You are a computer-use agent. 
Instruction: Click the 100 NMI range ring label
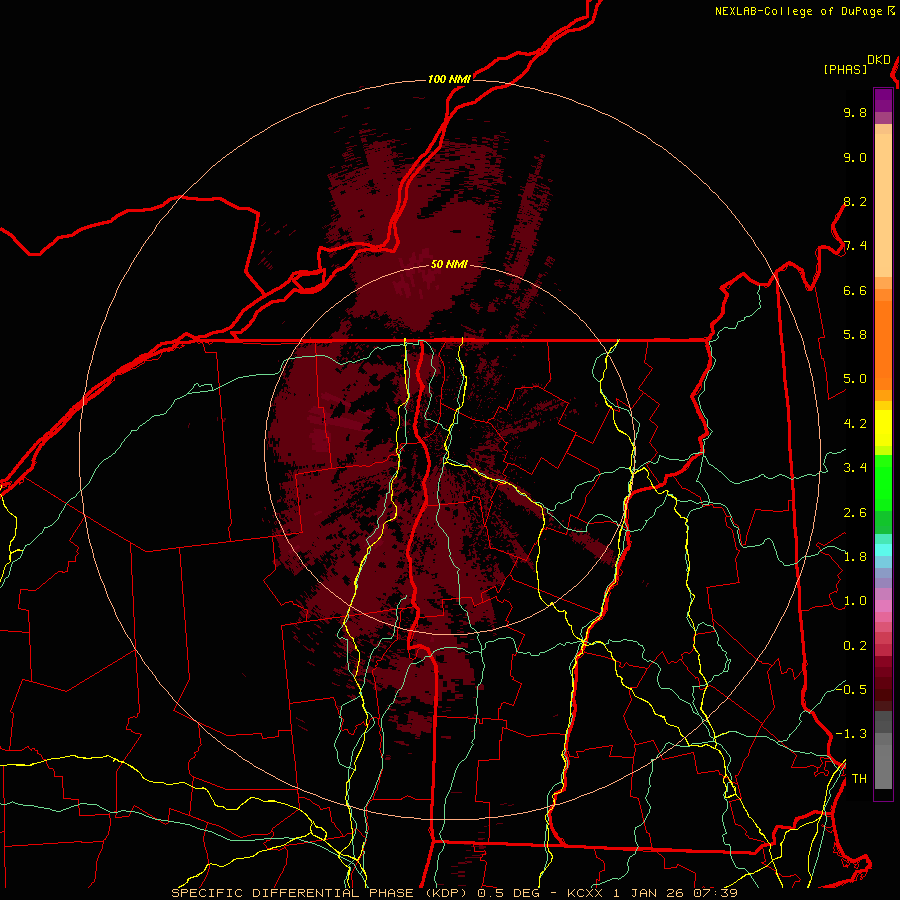pos(449,79)
